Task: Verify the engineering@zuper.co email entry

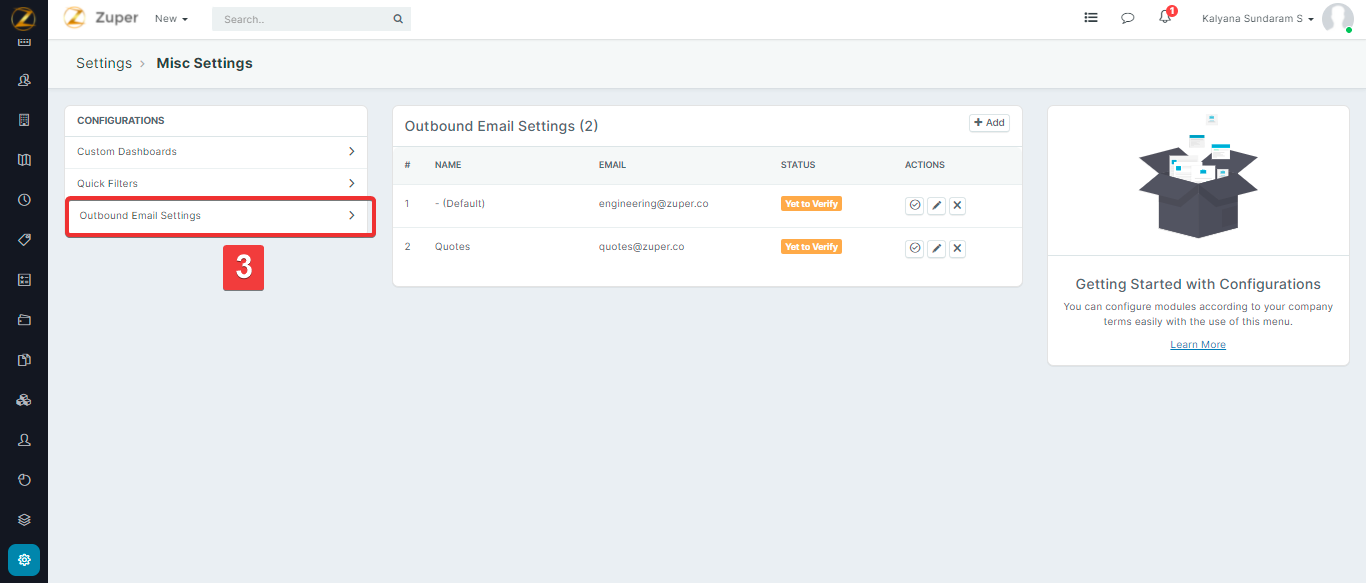Action: coord(914,205)
